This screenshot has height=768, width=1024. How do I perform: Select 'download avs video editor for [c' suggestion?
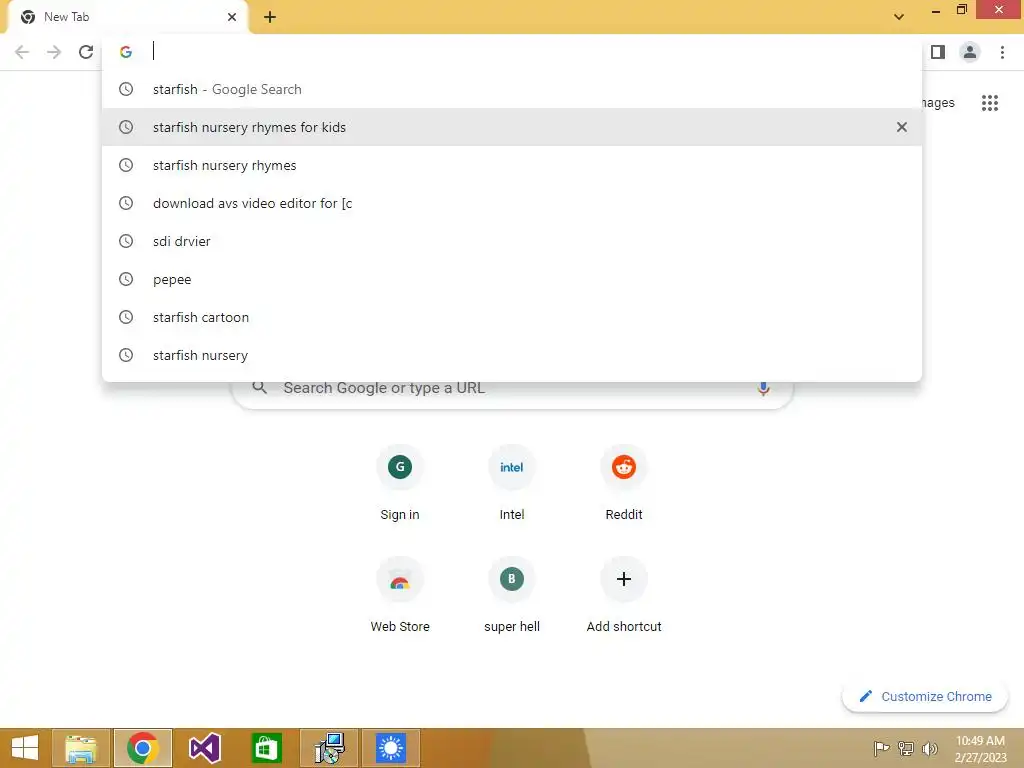[512, 203]
